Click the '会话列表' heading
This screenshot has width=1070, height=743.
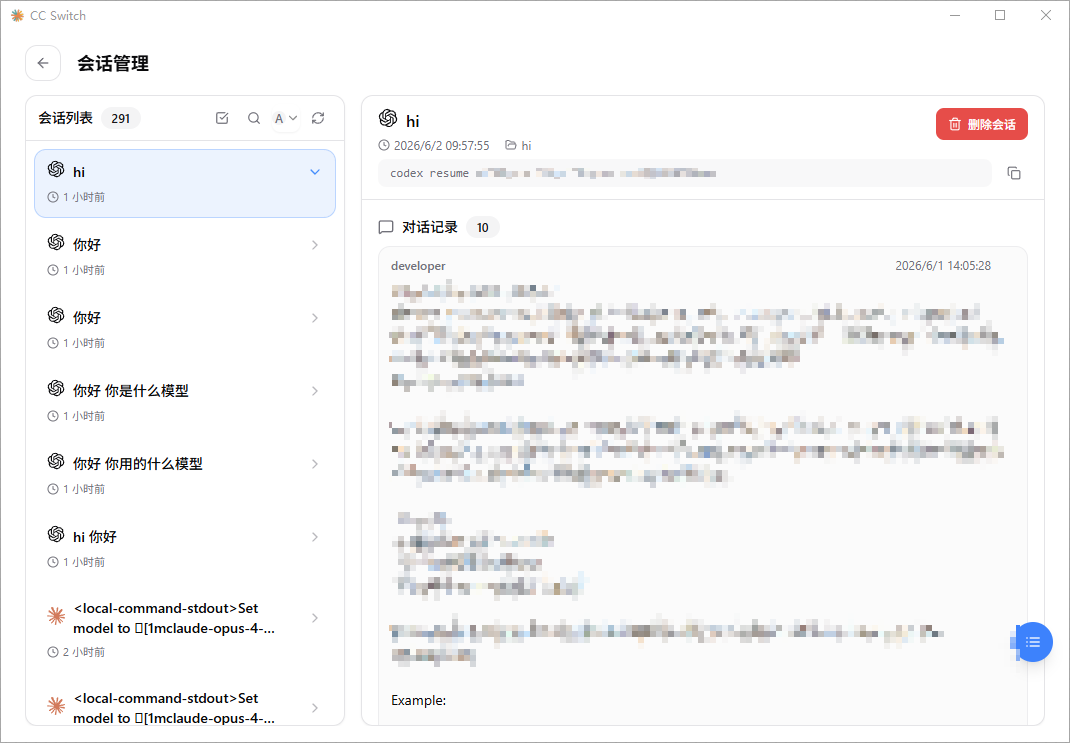66,118
